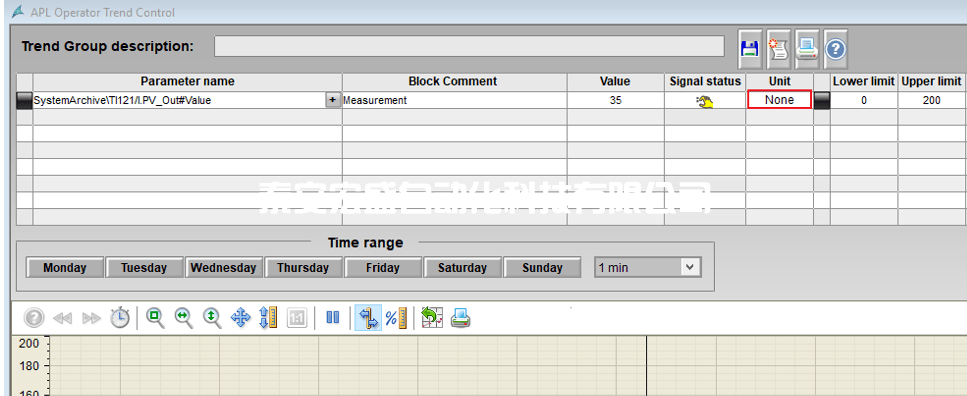
Task: Toggle percent axis scaling button
Action: click(396, 318)
